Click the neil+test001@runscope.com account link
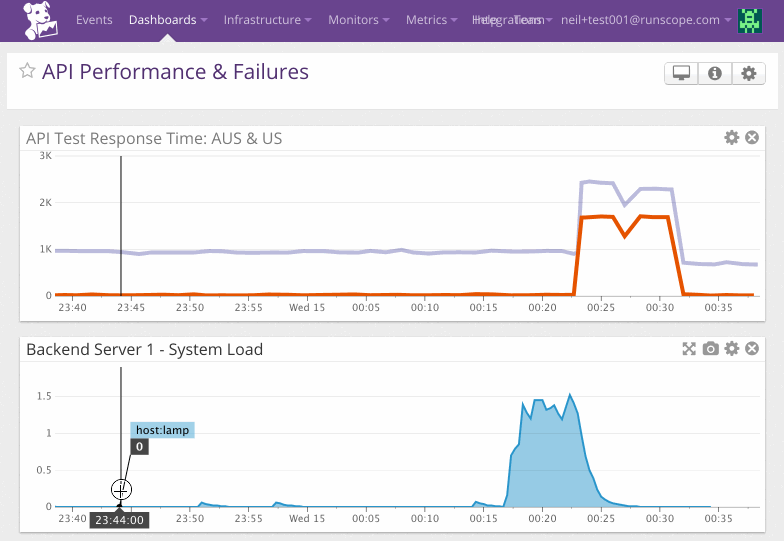 [640, 20]
